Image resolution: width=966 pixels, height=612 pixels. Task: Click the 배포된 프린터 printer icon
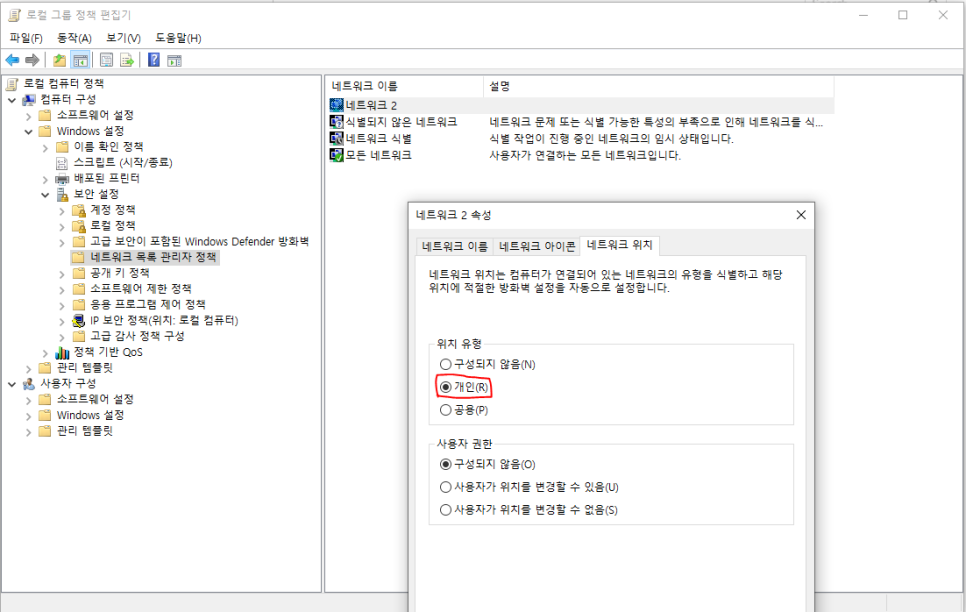62,179
